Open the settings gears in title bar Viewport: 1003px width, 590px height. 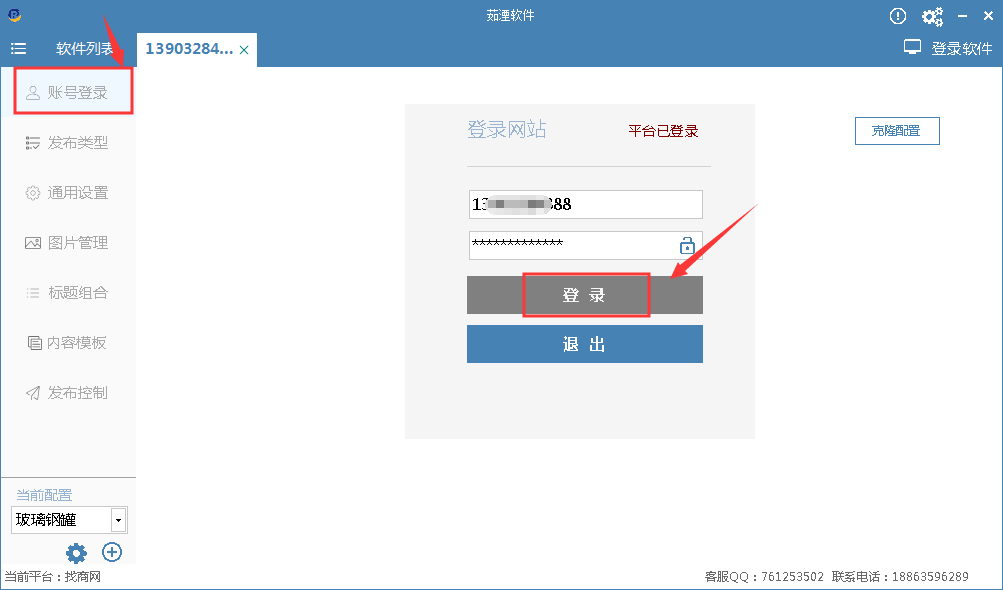(x=932, y=16)
